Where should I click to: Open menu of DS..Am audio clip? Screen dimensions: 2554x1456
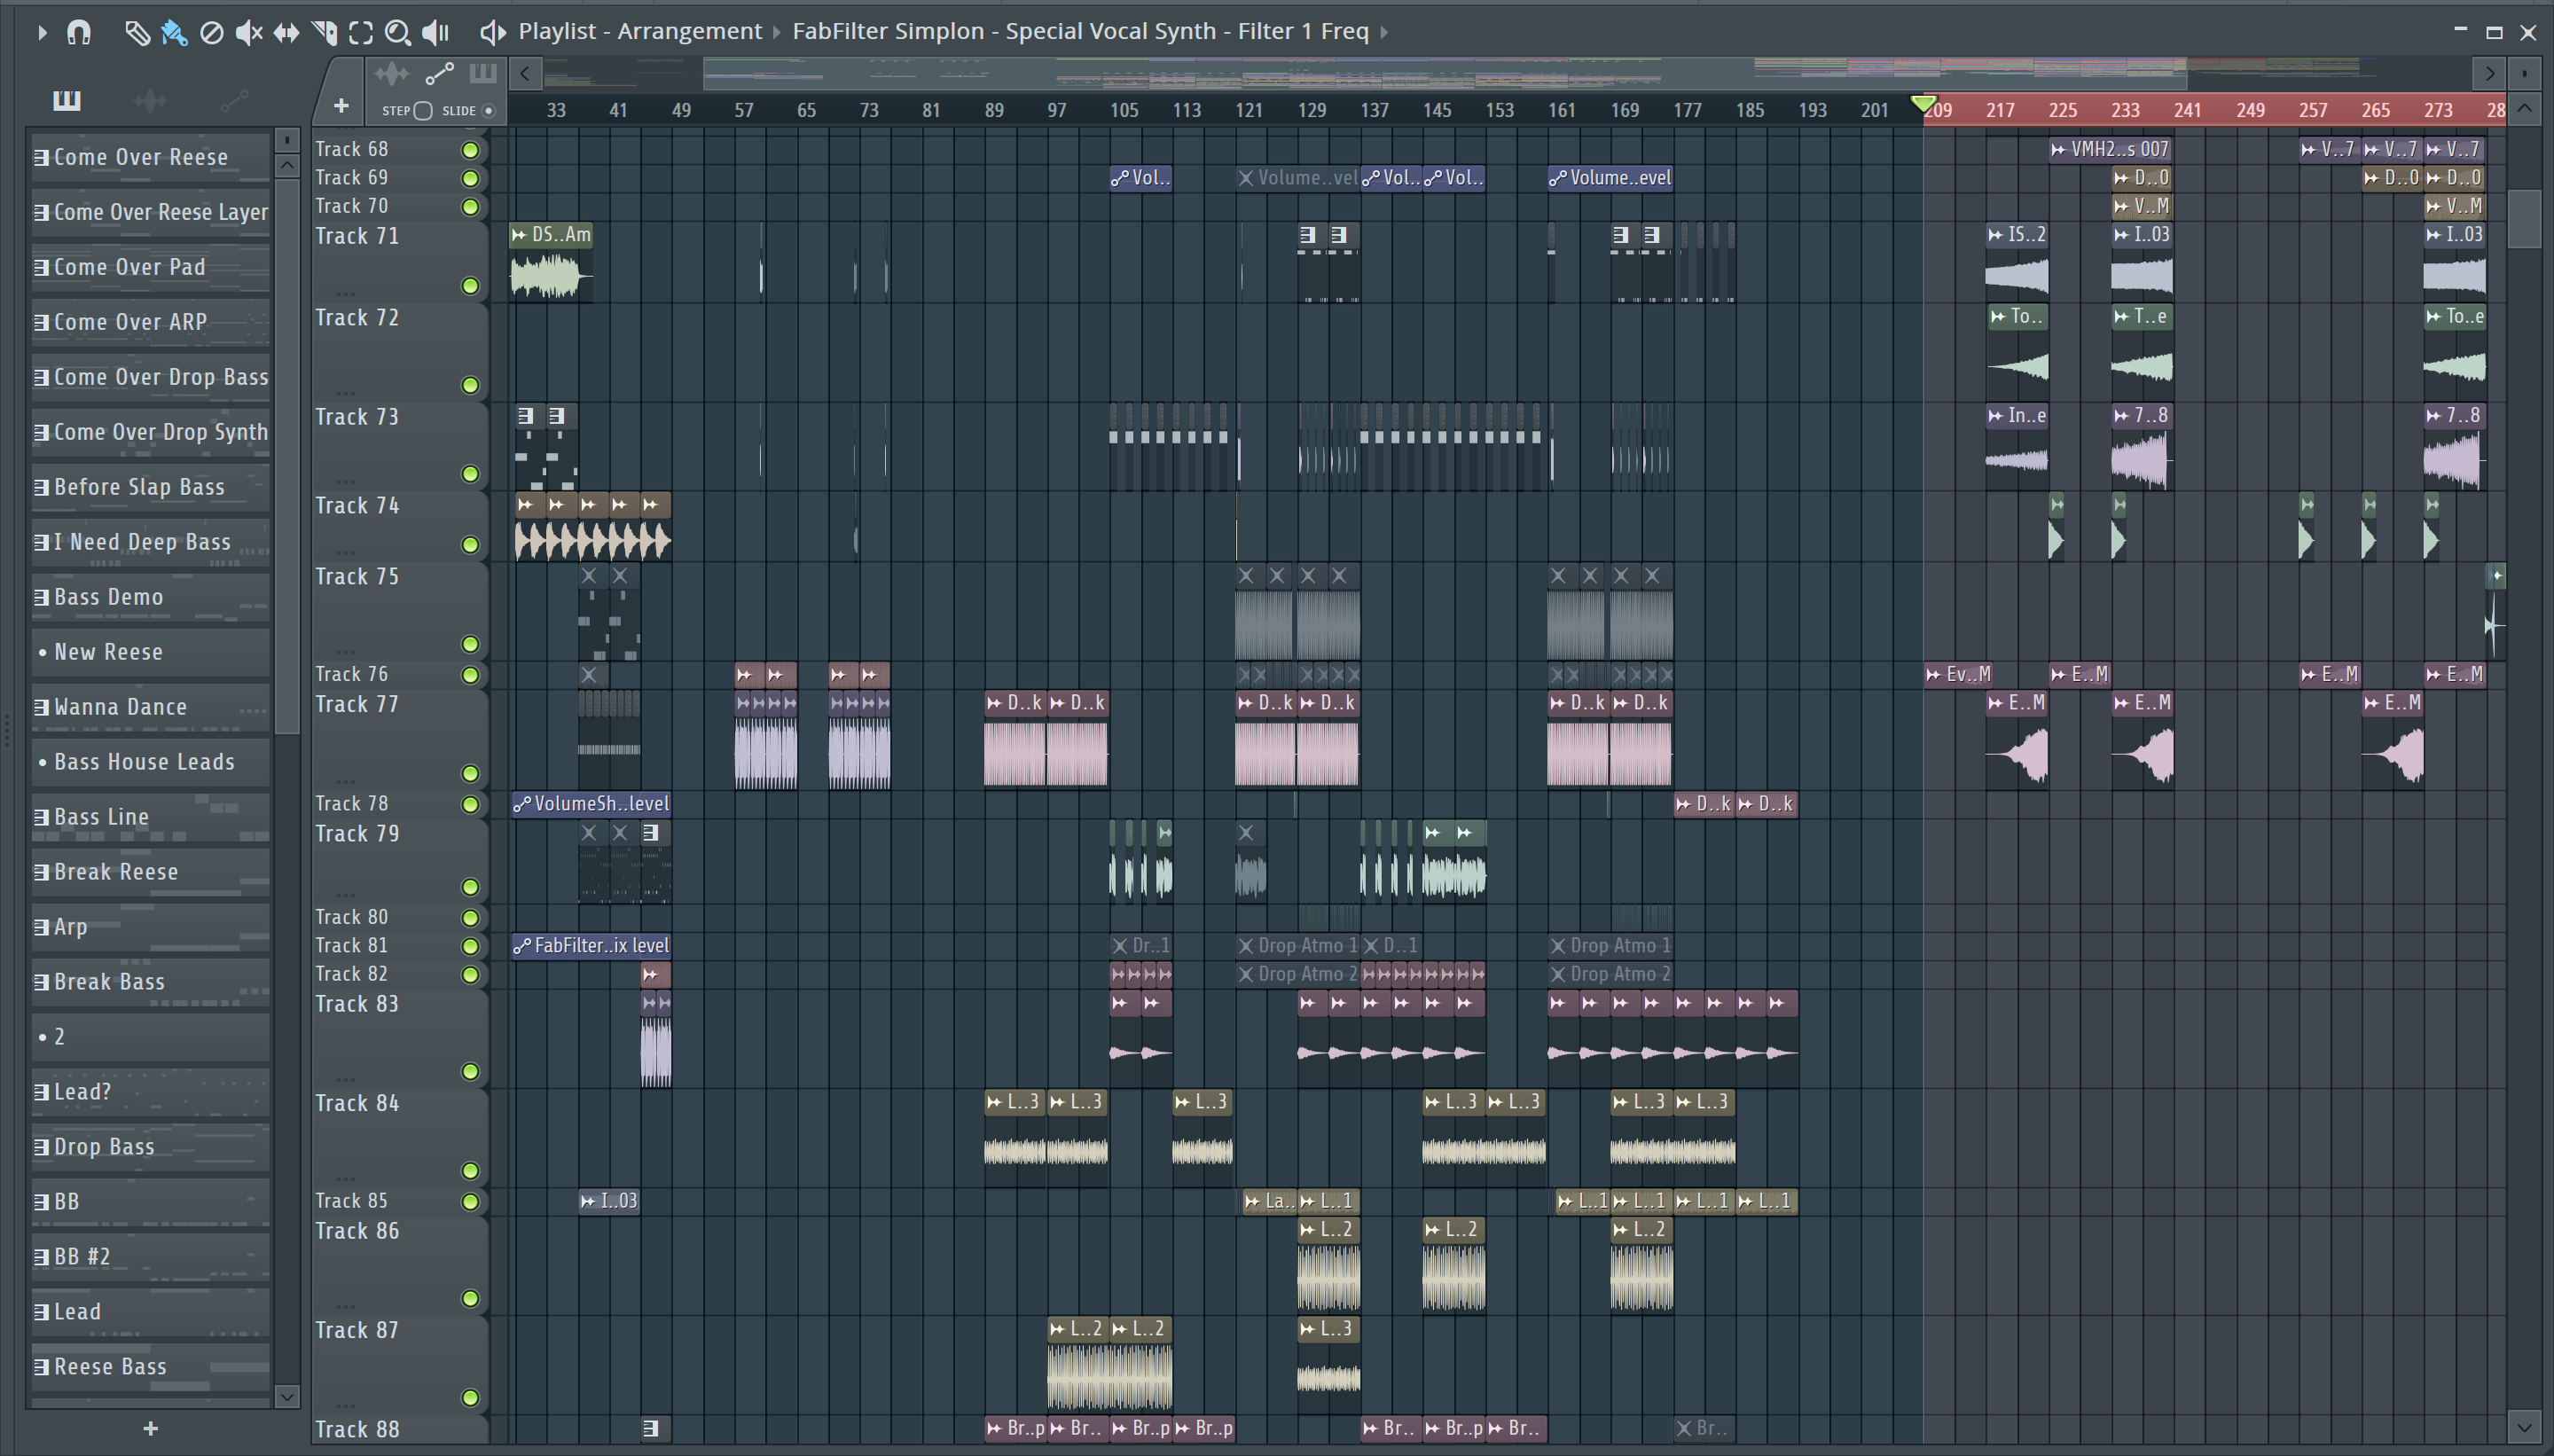(x=519, y=235)
